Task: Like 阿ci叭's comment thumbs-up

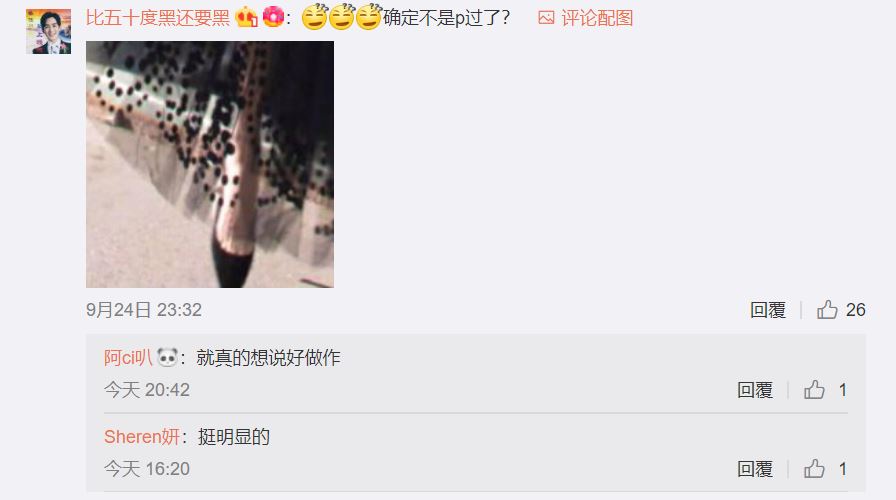Action: click(814, 390)
